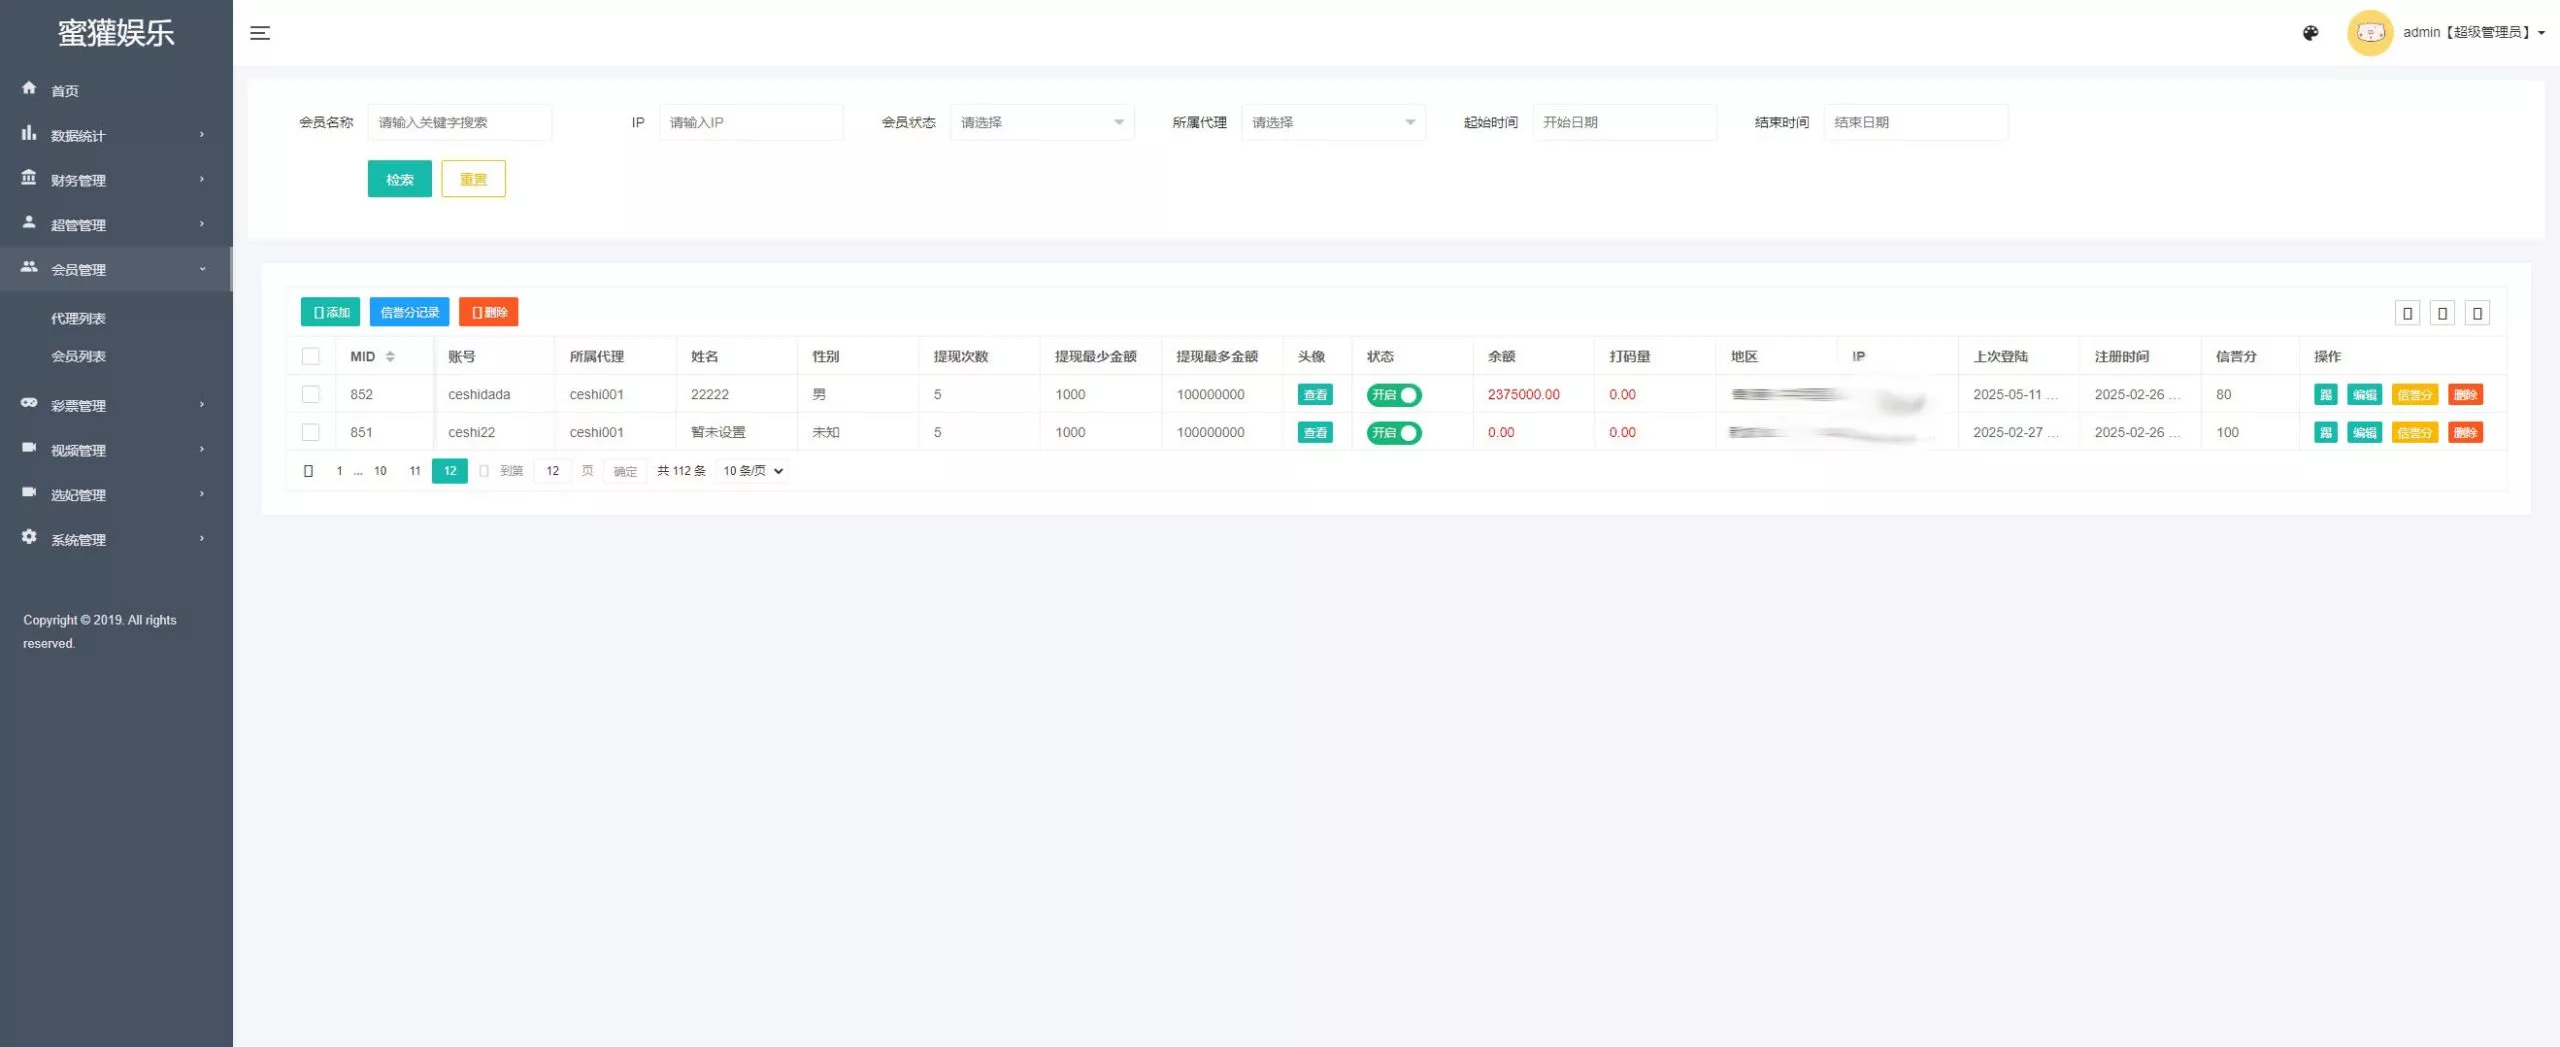Click the admin avatar image

(x=2369, y=33)
